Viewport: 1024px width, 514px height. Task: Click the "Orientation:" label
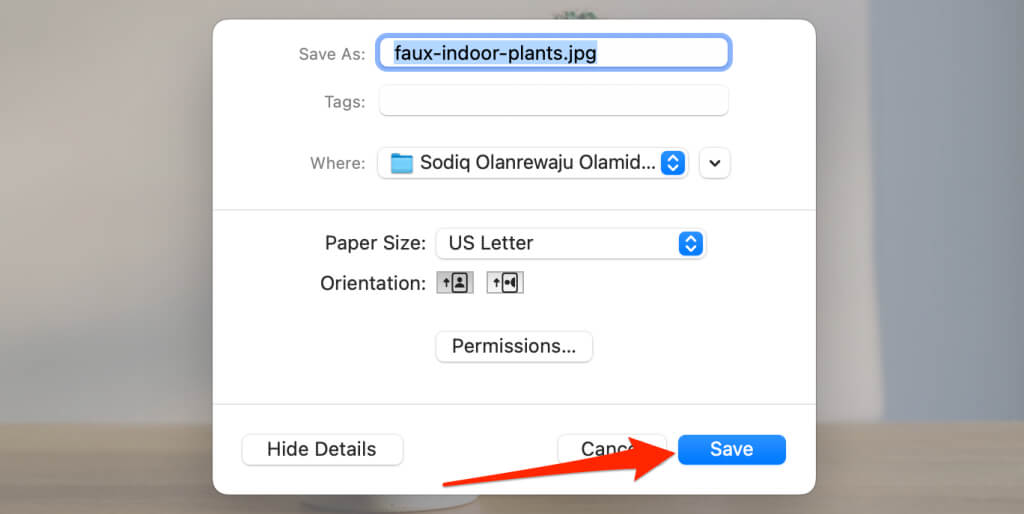(x=373, y=283)
